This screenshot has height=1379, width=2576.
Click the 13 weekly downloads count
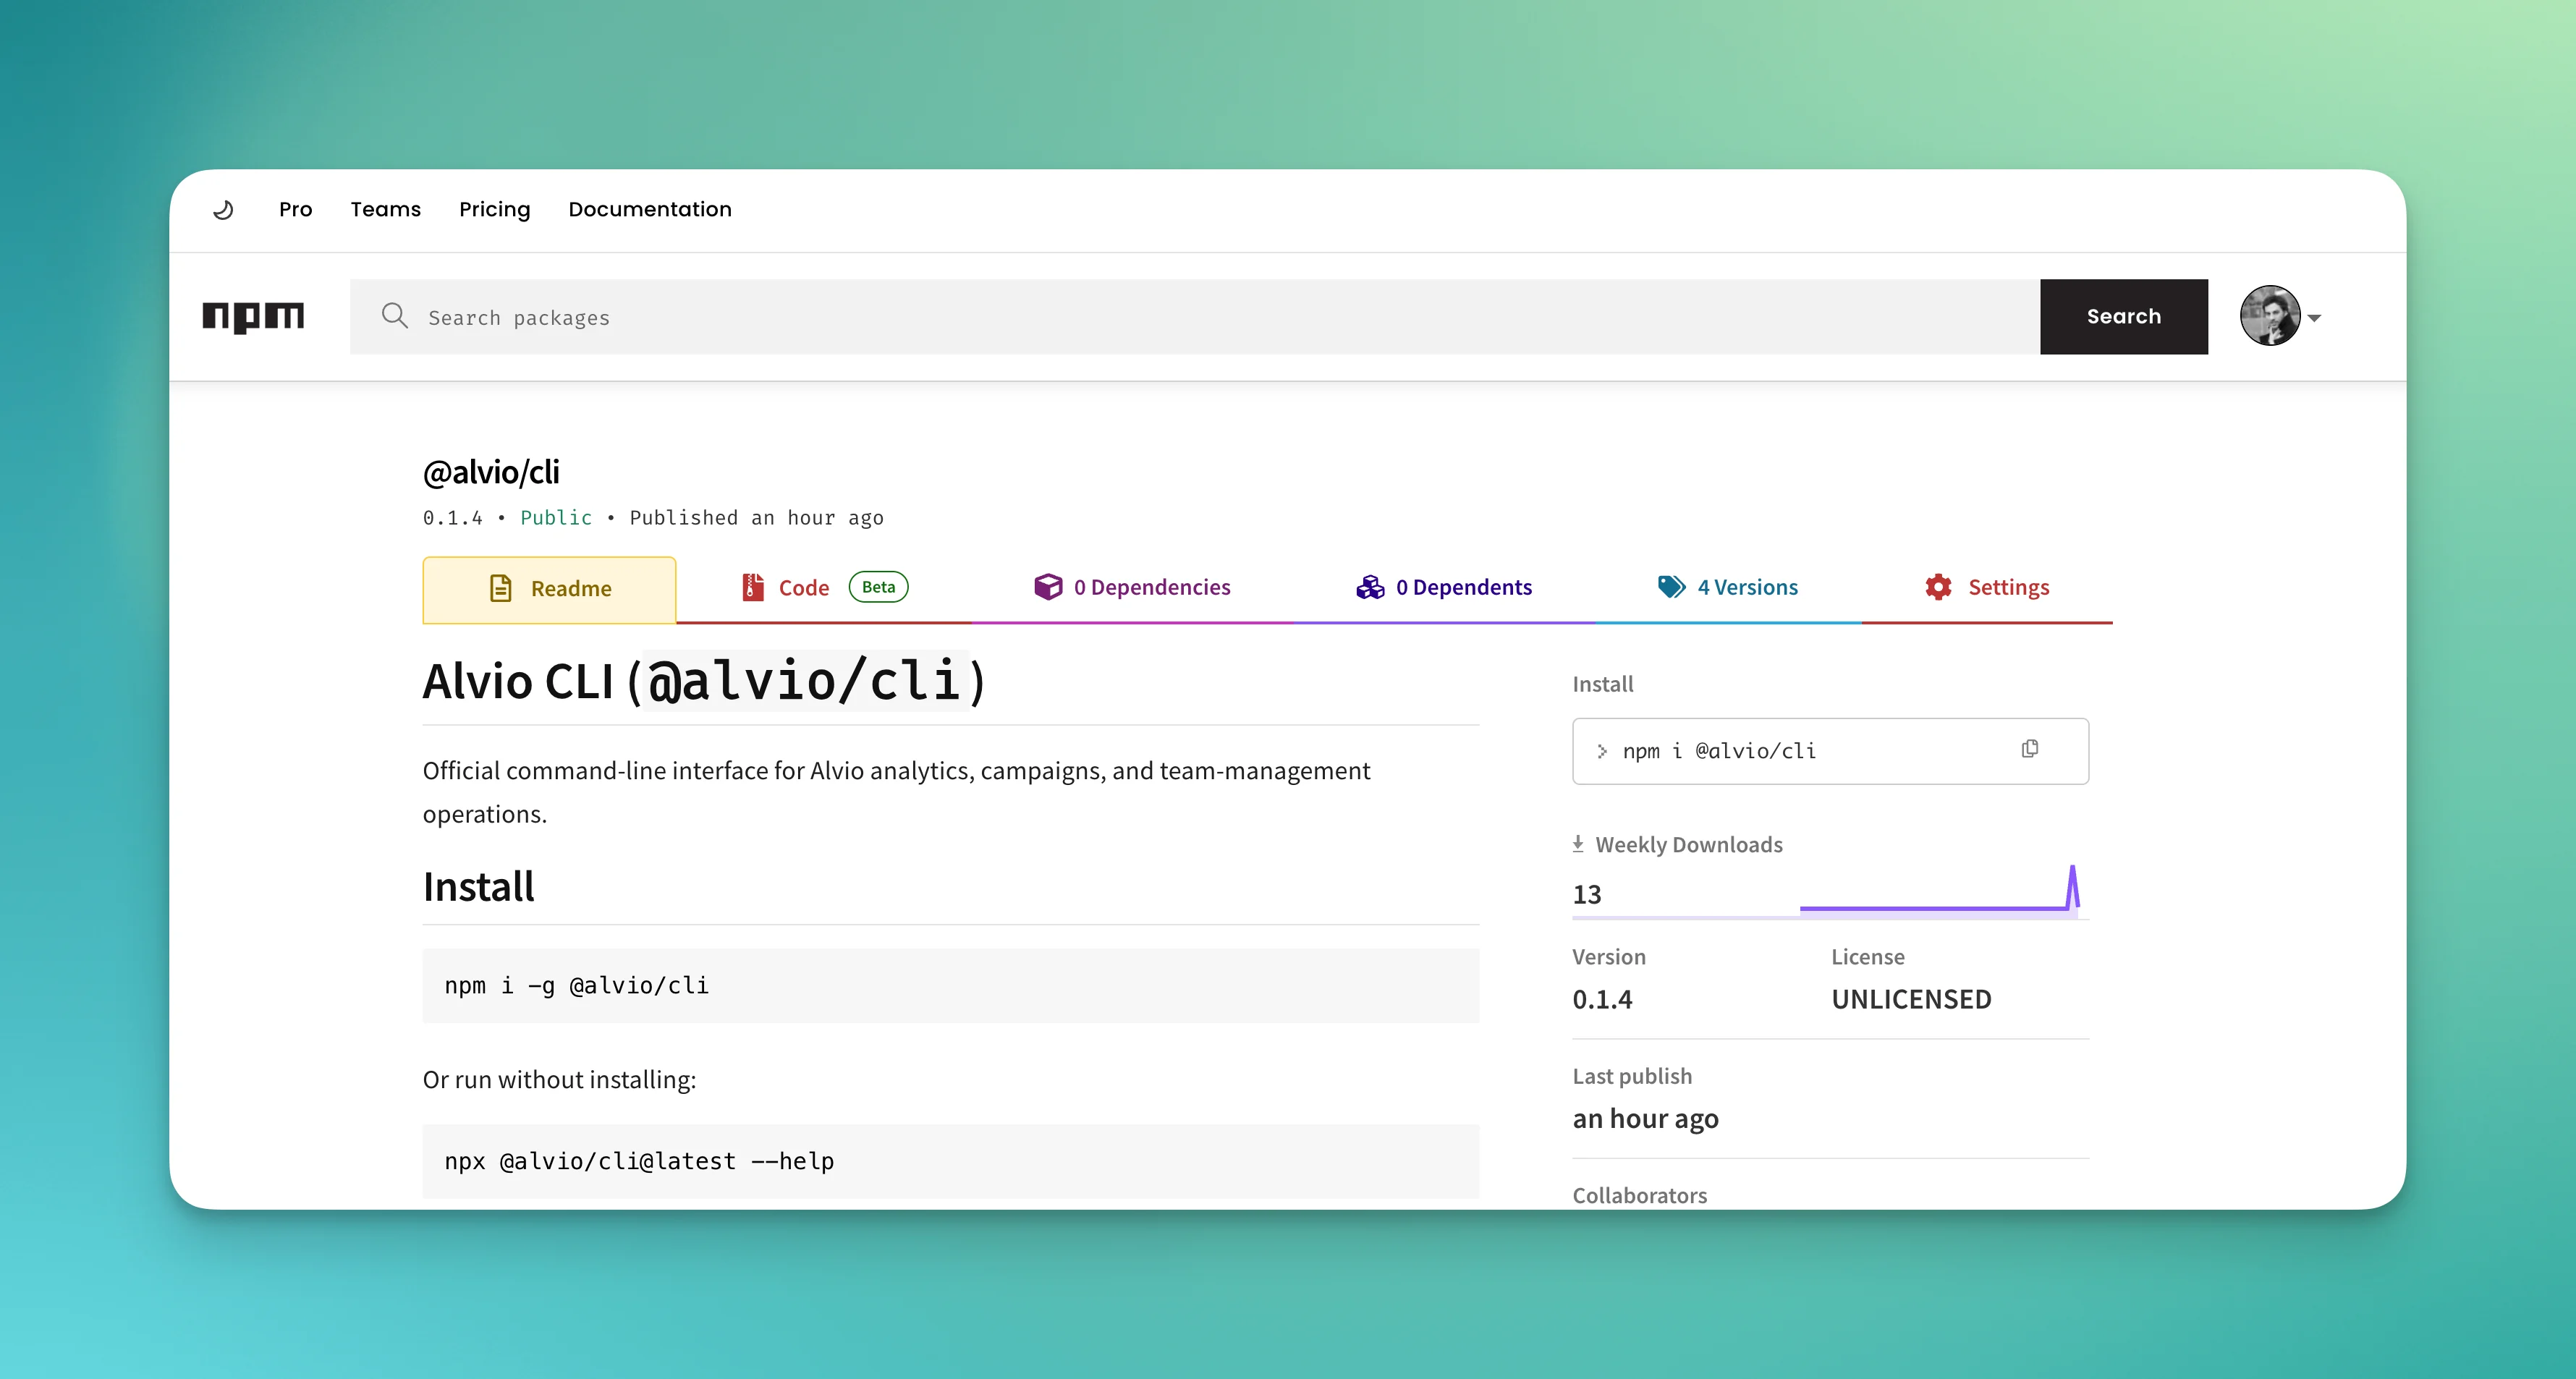(1587, 894)
